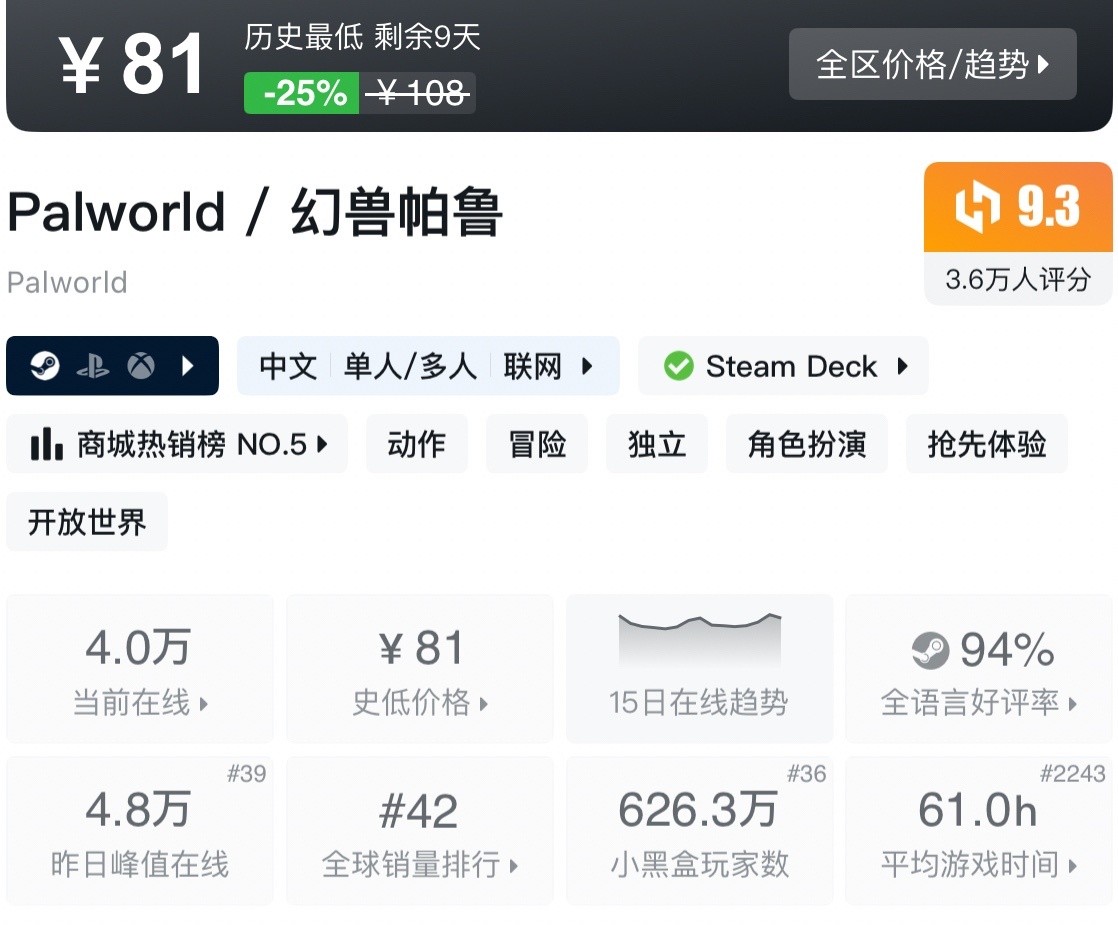Open 全区价格/趋势 price trend button

[x=932, y=64]
